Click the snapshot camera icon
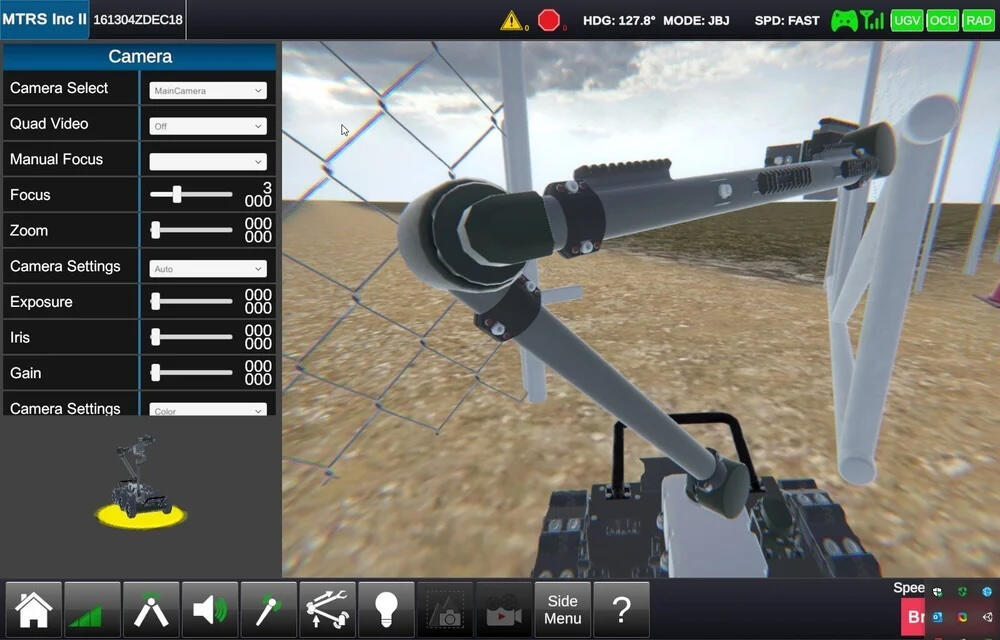This screenshot has width=1000, height=640. coord(445,609)
